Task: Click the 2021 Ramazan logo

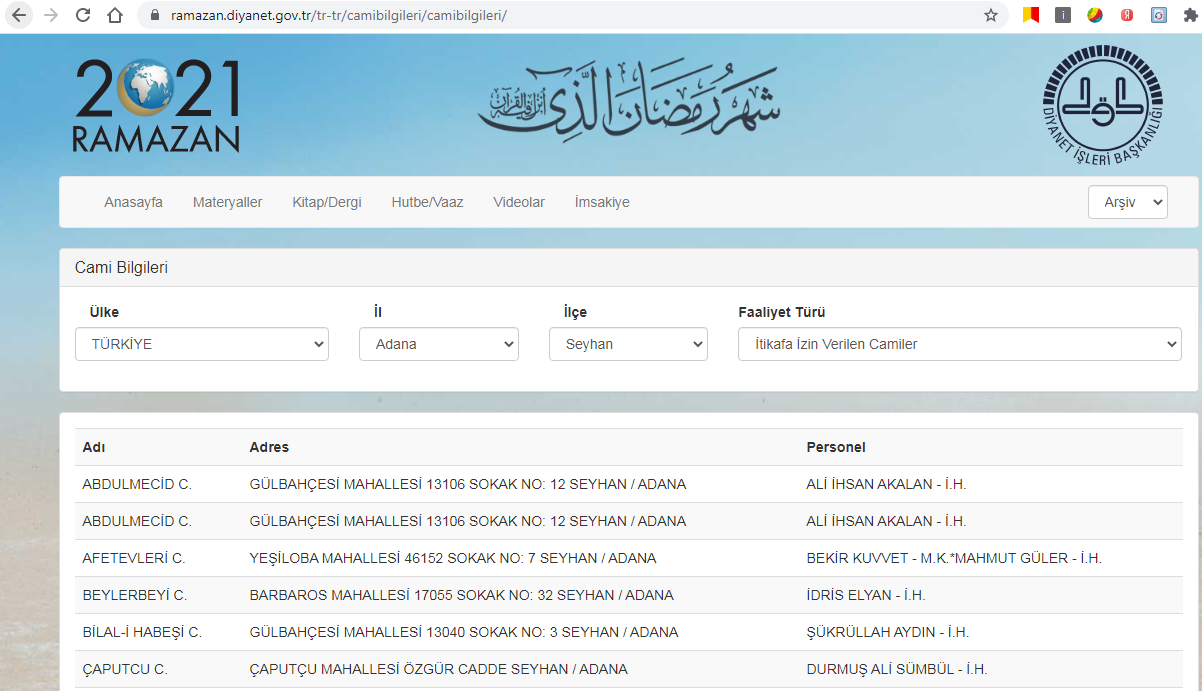Action: tap(156, 105)
